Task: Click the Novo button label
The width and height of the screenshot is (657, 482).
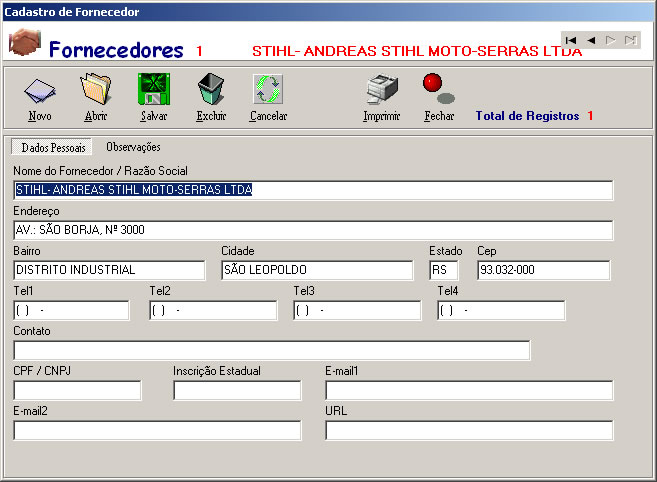Action: (40, 116)
